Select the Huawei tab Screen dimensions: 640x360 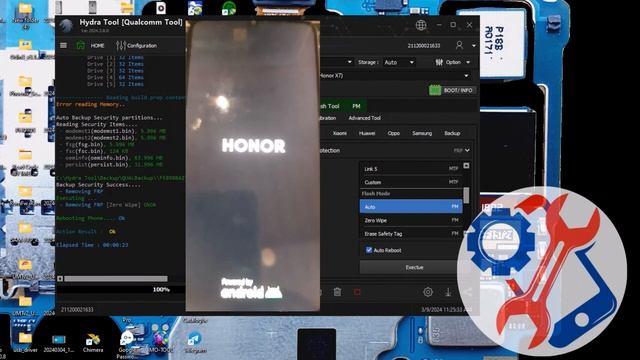[367, 133]
